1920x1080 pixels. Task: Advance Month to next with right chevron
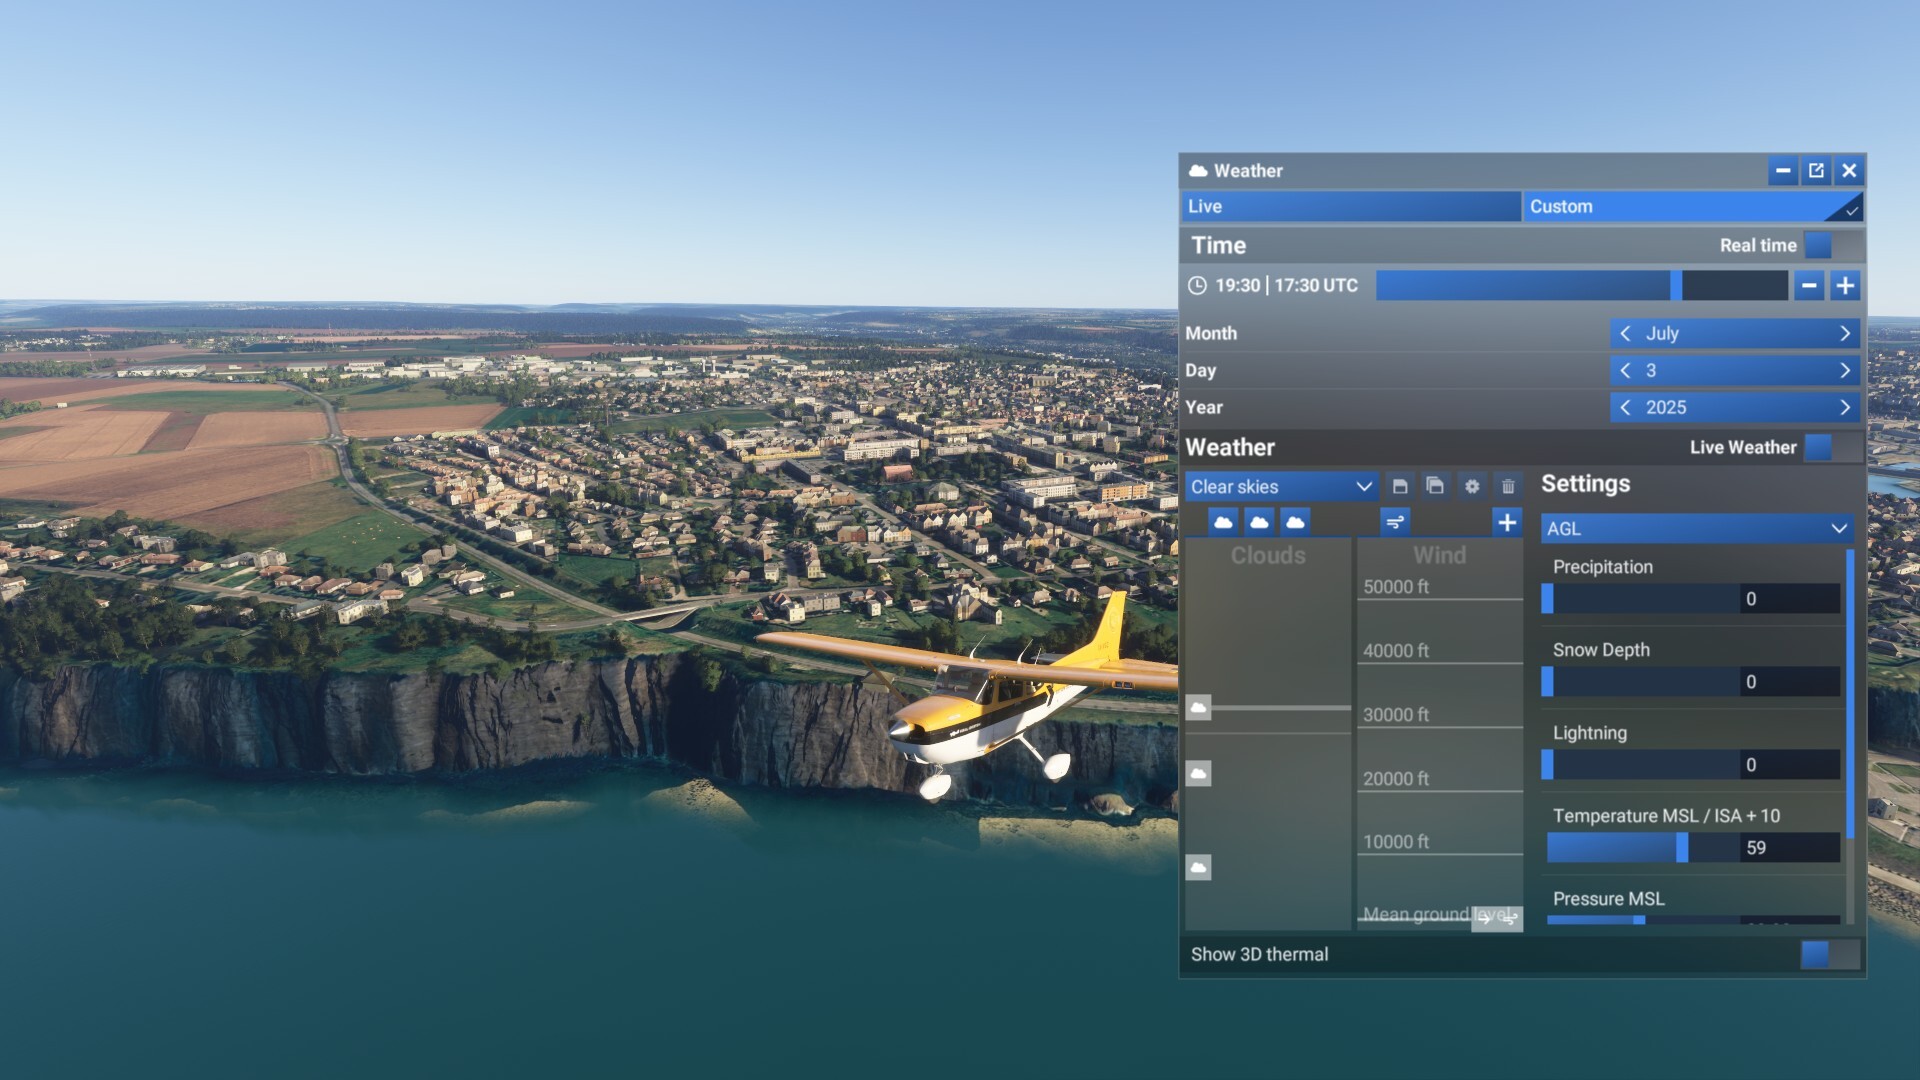point(1845,333)
